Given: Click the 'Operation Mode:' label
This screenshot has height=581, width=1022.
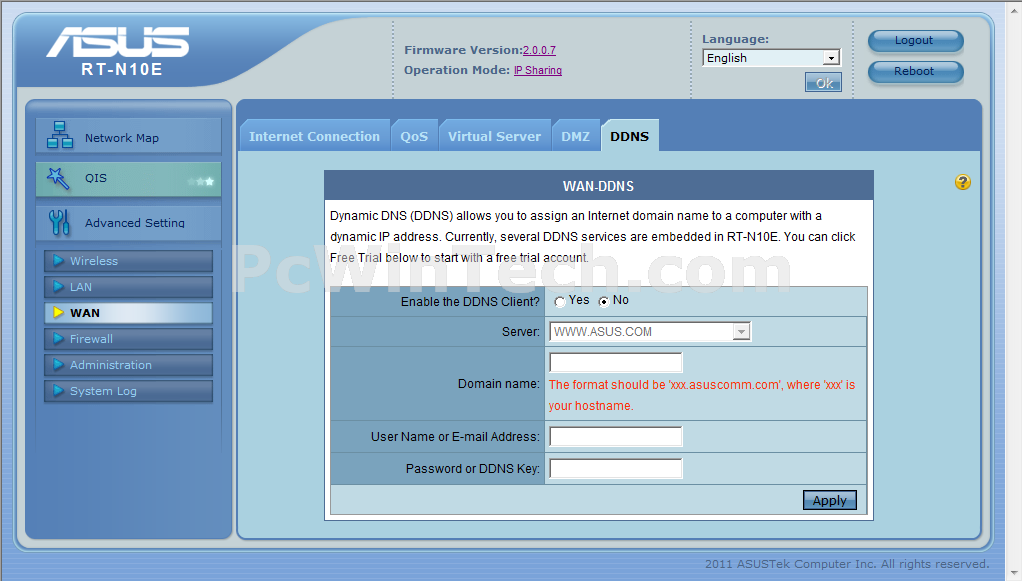Looking at the screenshot, I should point(457,70).
